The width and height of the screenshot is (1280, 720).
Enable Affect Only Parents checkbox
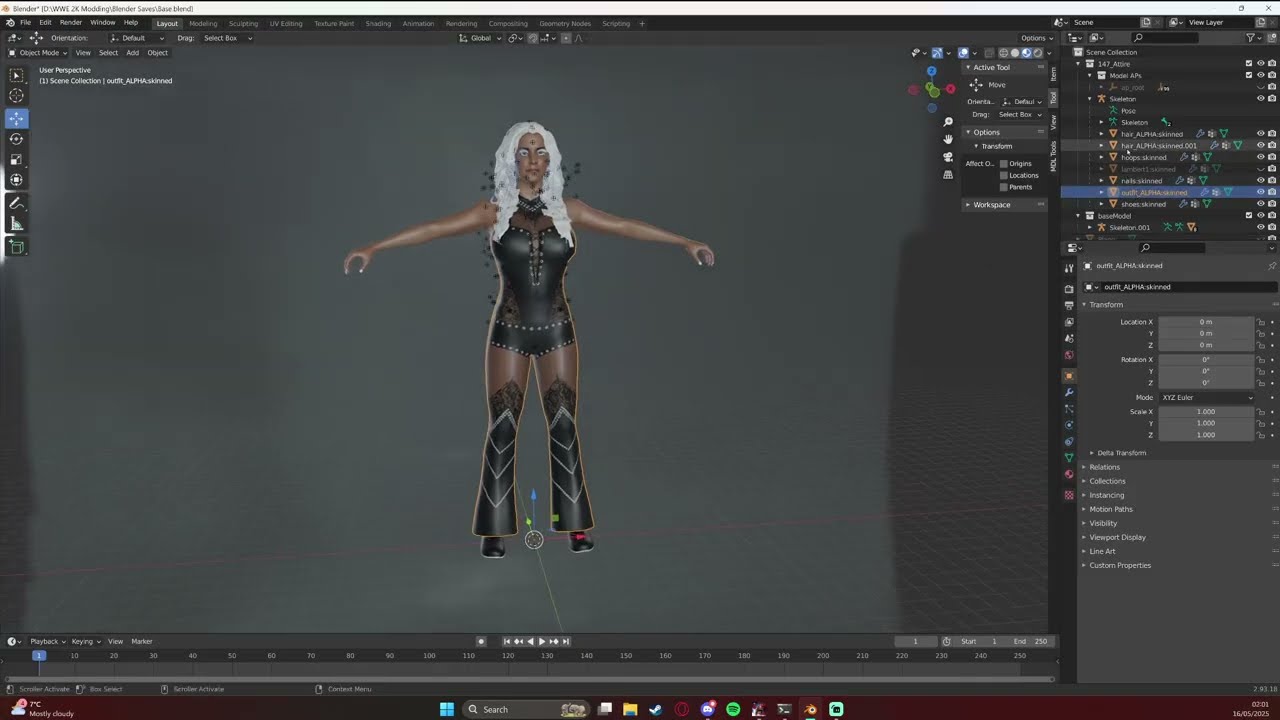[1004, 187]
